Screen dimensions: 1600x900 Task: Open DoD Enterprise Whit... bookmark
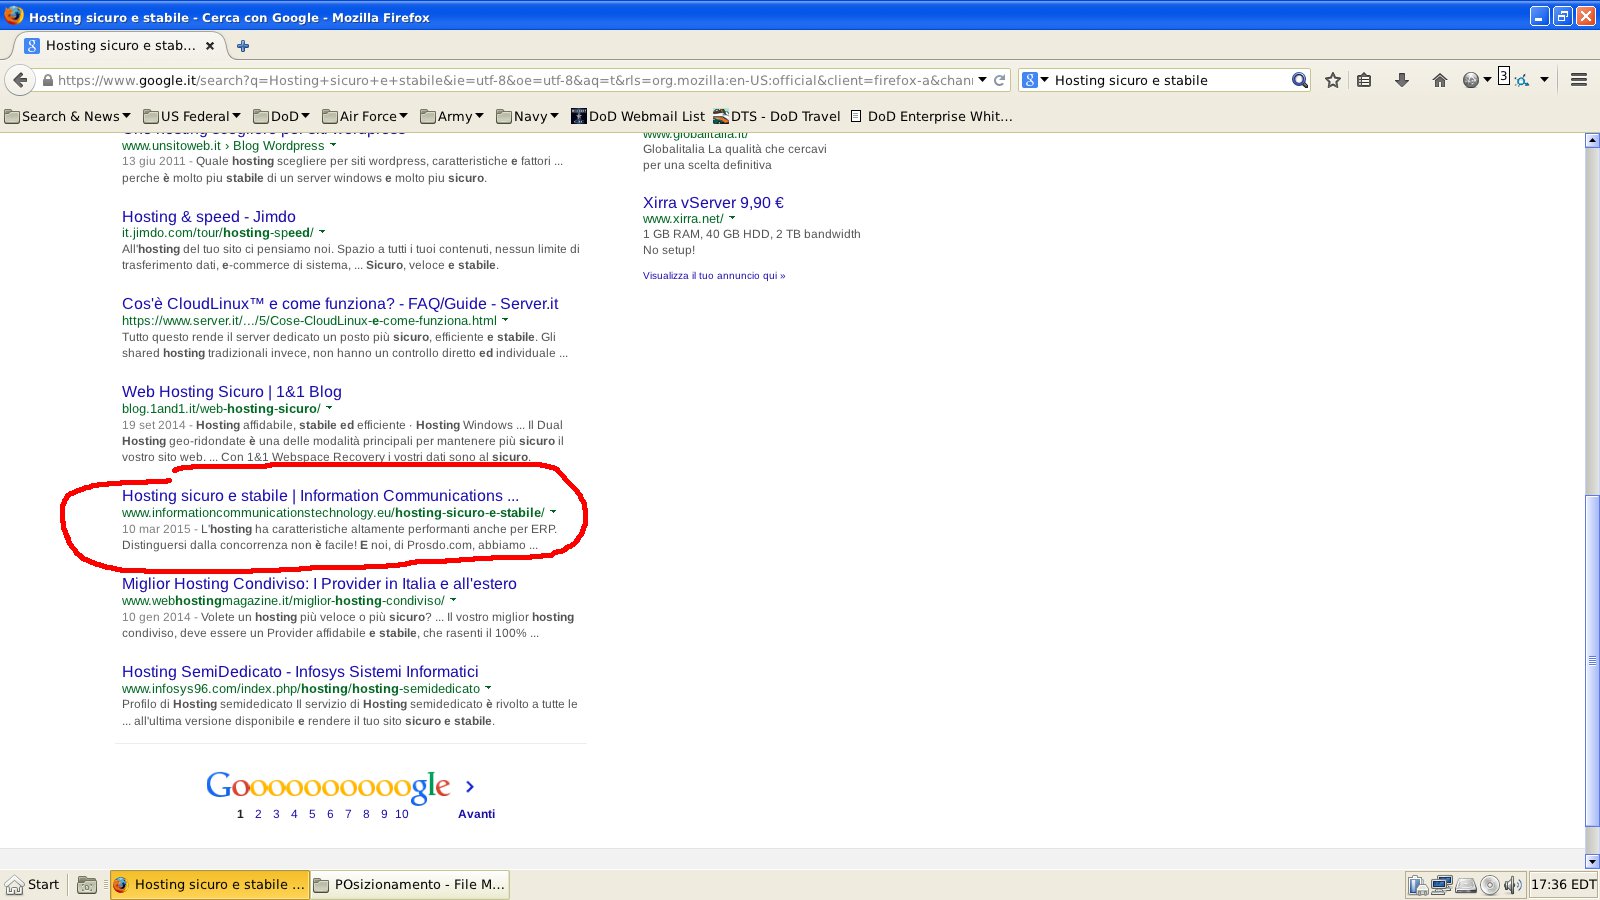[931, 116]
